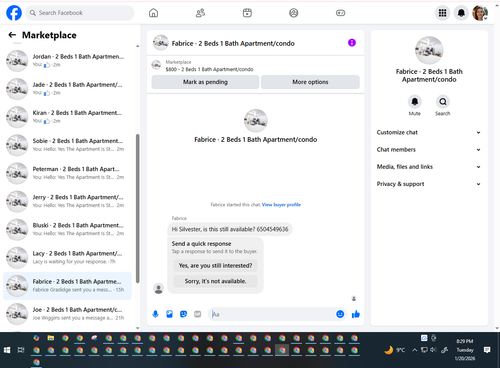Open the Friends icon in top bar
The image size is (500, 368).
200,13
